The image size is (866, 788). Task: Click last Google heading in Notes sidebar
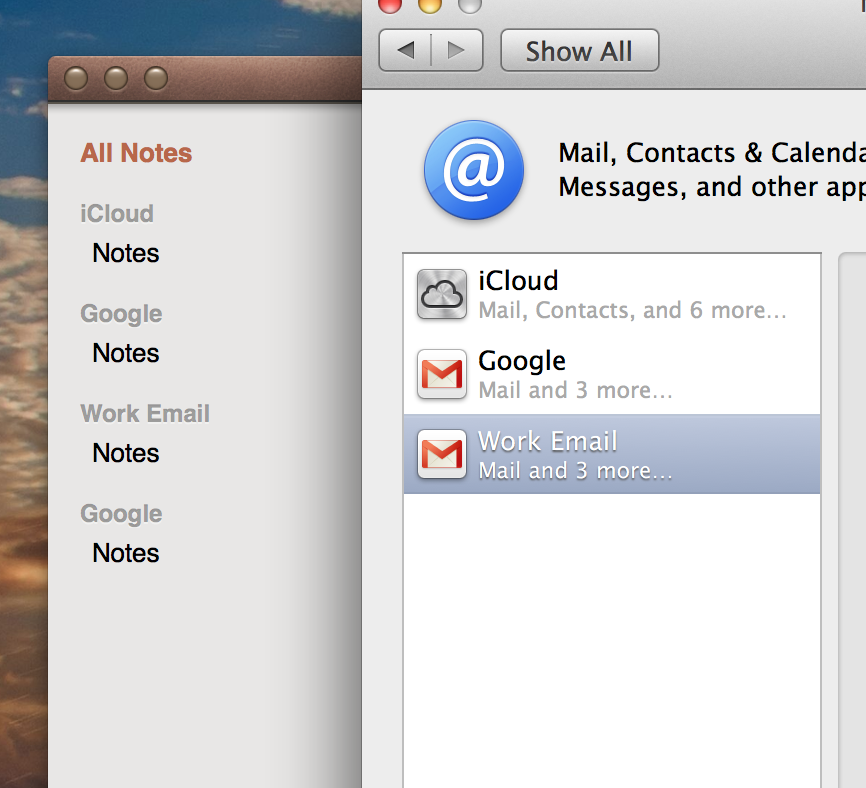pyautogui.click(x=122, y=514)
